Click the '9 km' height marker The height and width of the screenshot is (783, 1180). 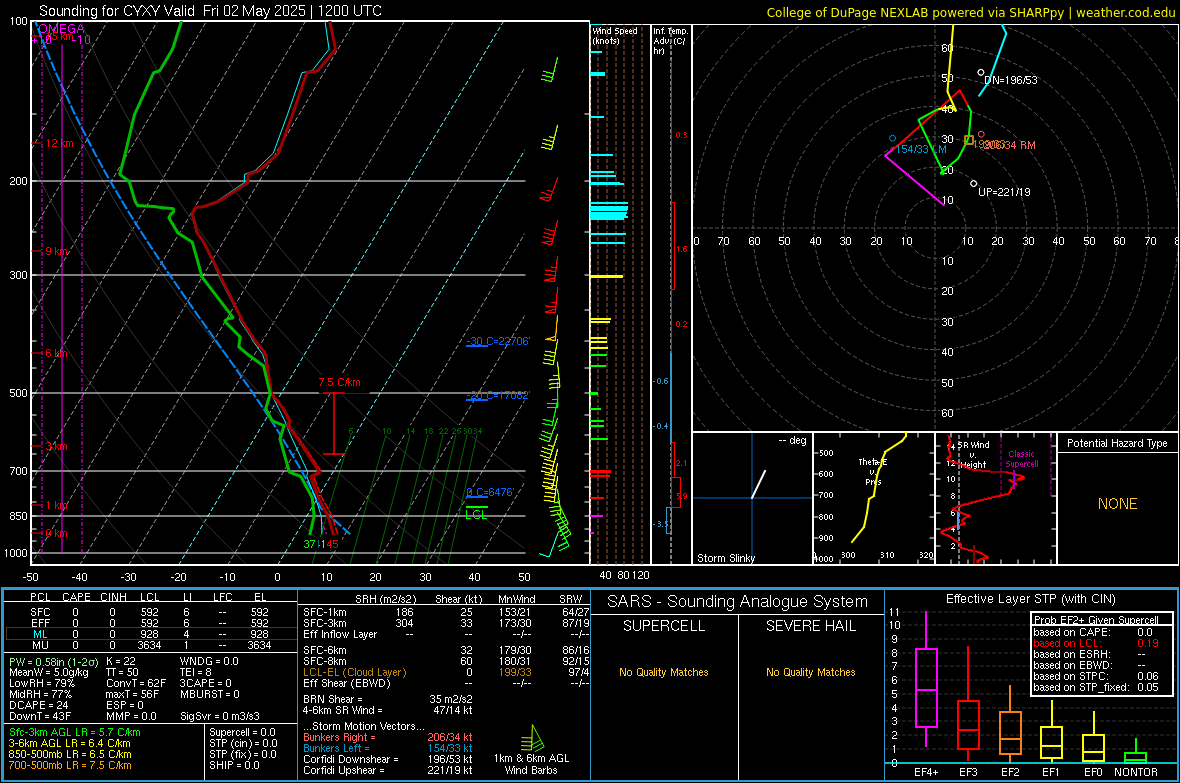(56, 251)
